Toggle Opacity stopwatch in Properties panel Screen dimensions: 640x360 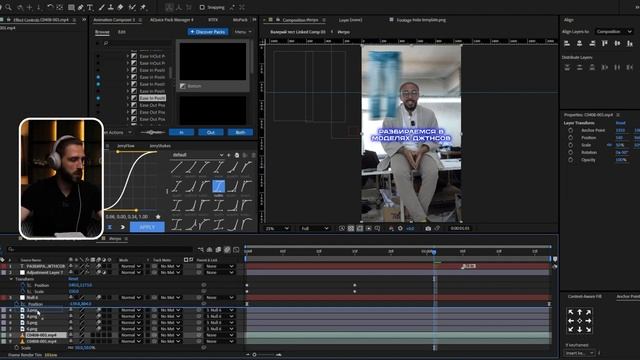point(570,160)
